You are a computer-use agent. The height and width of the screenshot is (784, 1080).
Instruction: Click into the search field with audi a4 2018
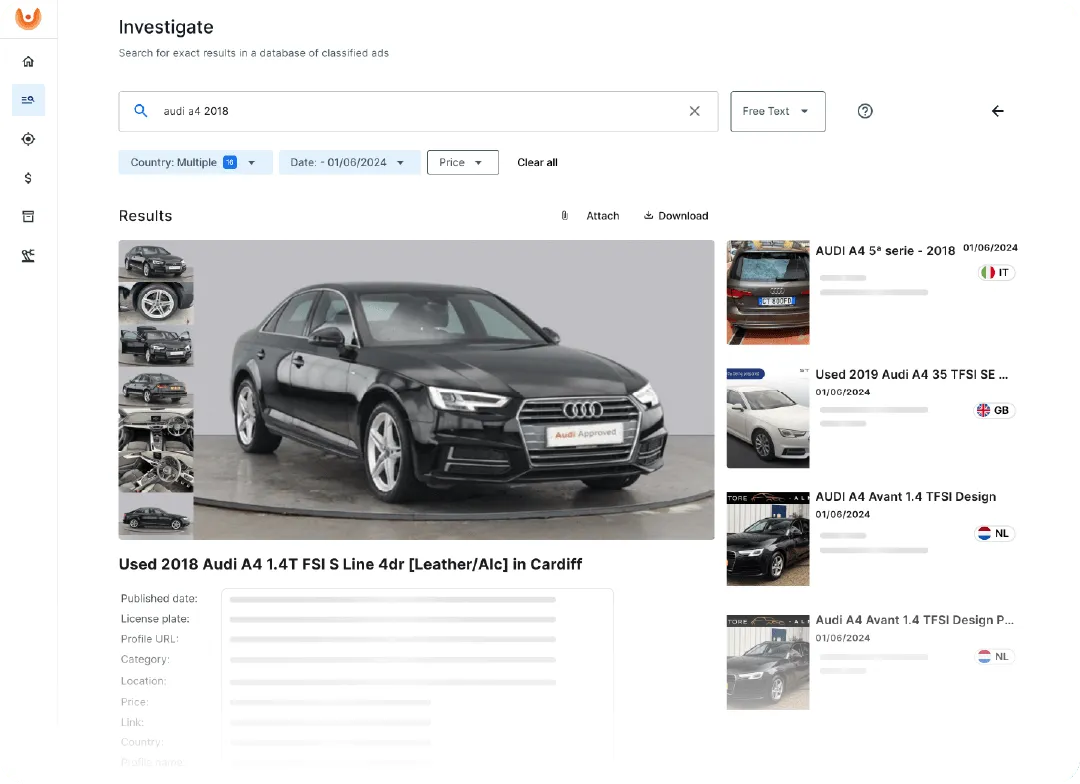point(418,111)
